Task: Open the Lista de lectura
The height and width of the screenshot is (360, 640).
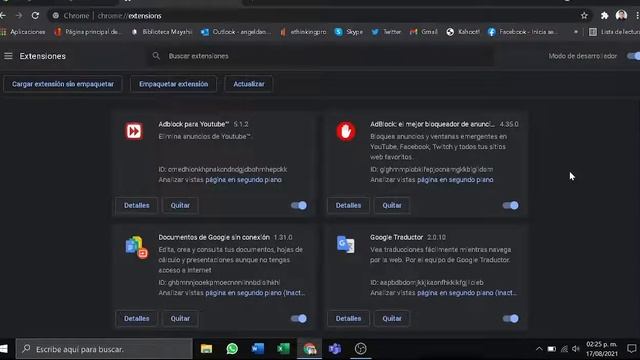Action: pos(614,32)
